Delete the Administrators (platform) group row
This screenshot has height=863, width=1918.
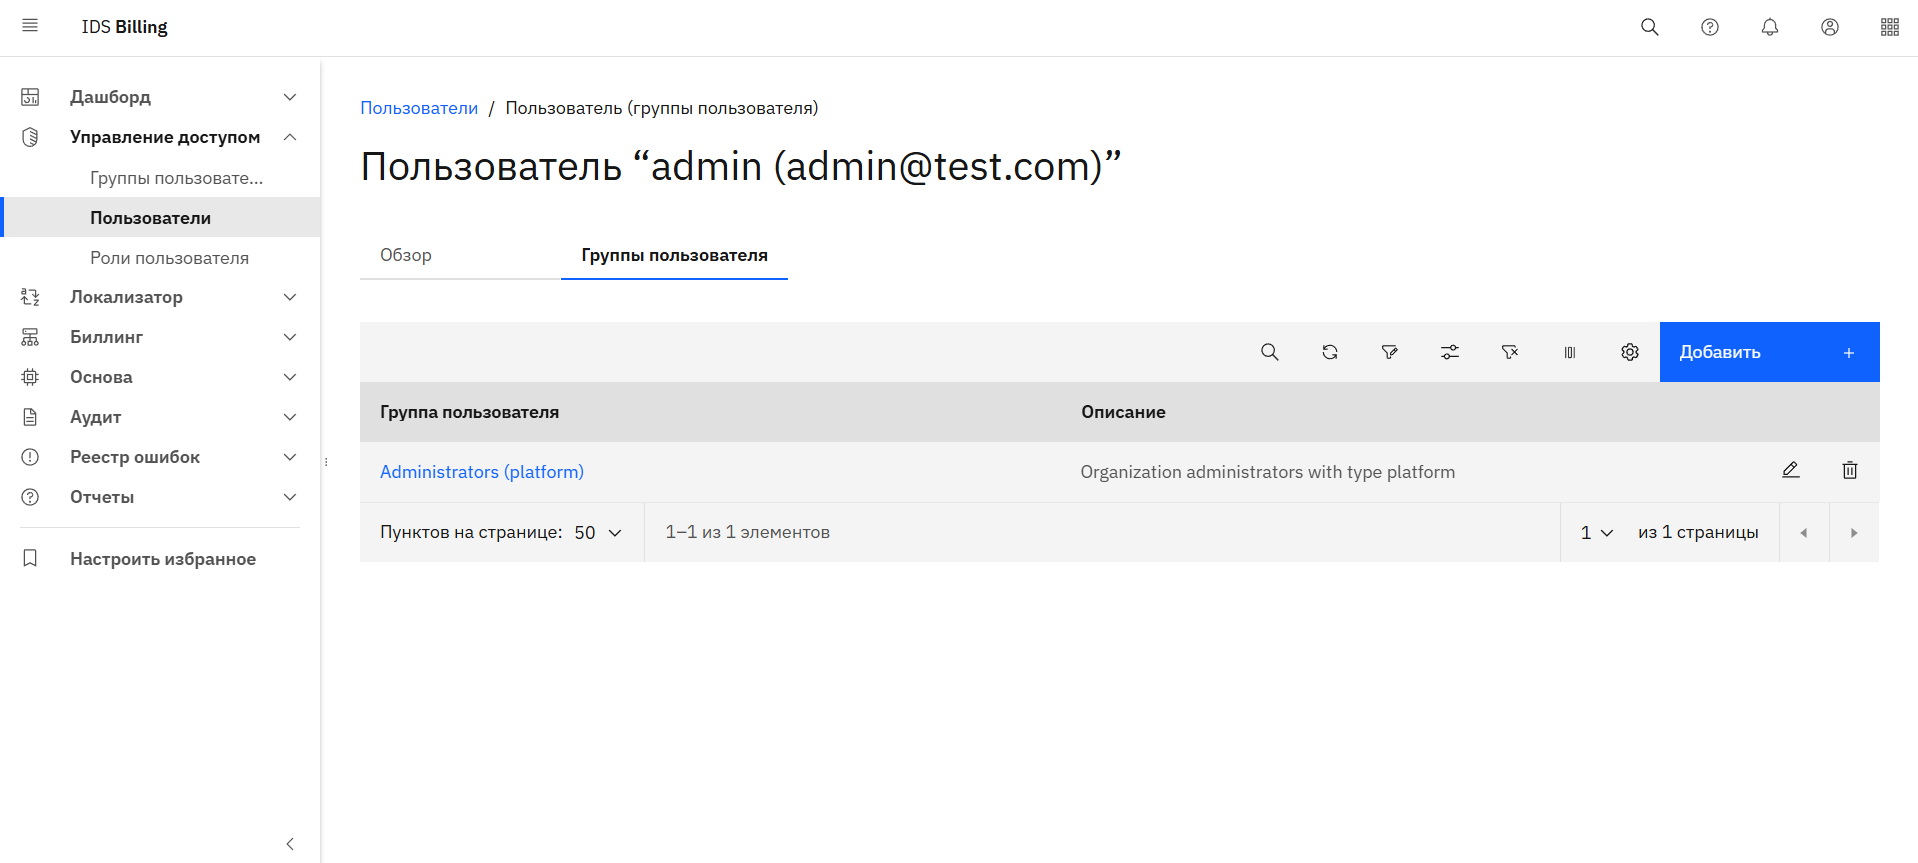[1849, 470]
